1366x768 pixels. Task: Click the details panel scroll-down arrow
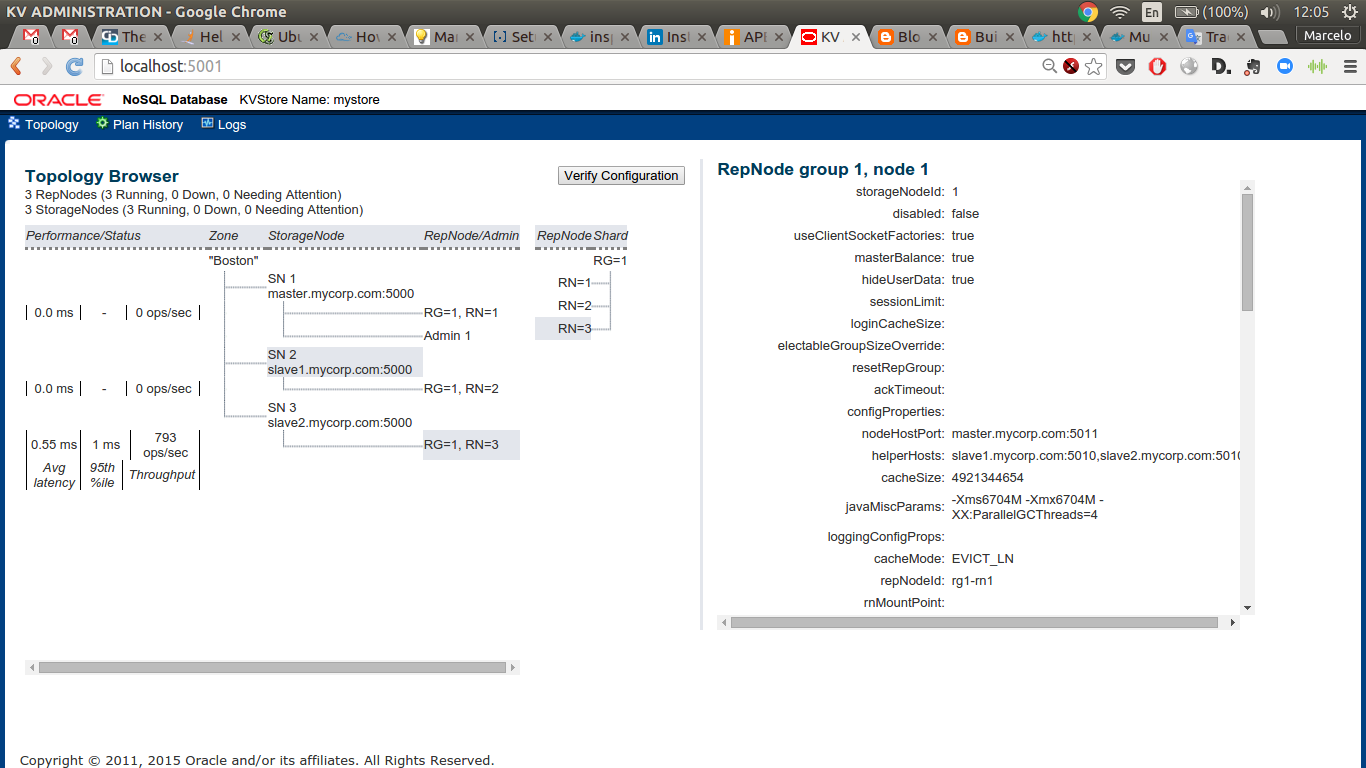[1247, 608]
